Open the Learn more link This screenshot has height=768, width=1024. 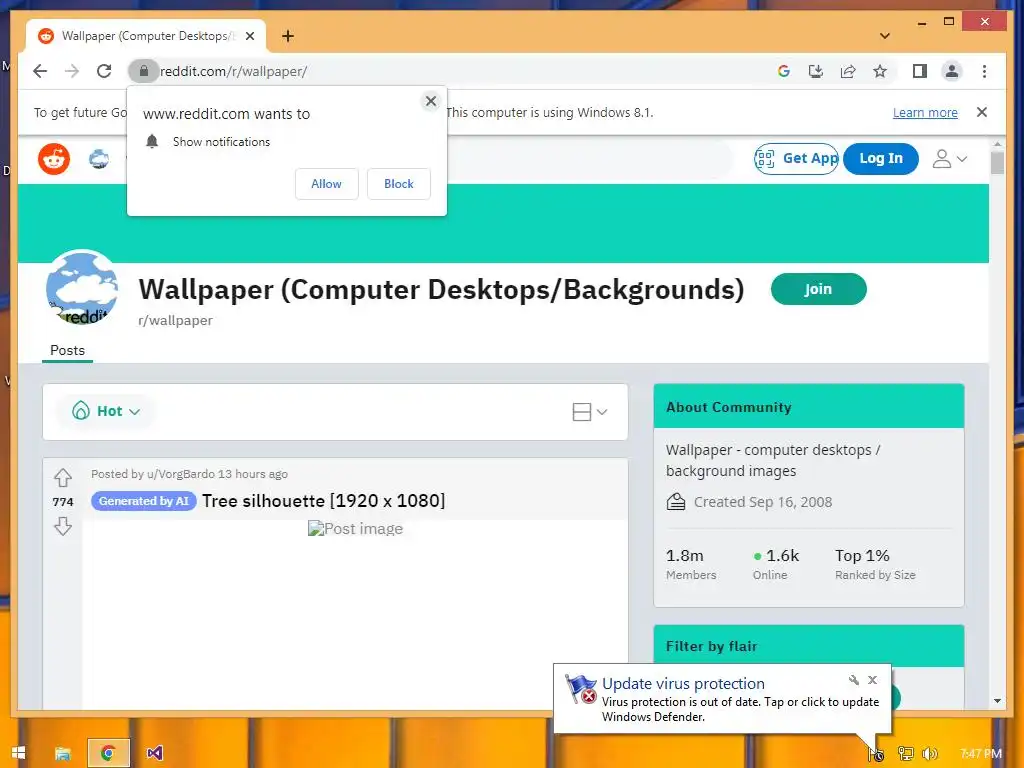coord(925,112)
